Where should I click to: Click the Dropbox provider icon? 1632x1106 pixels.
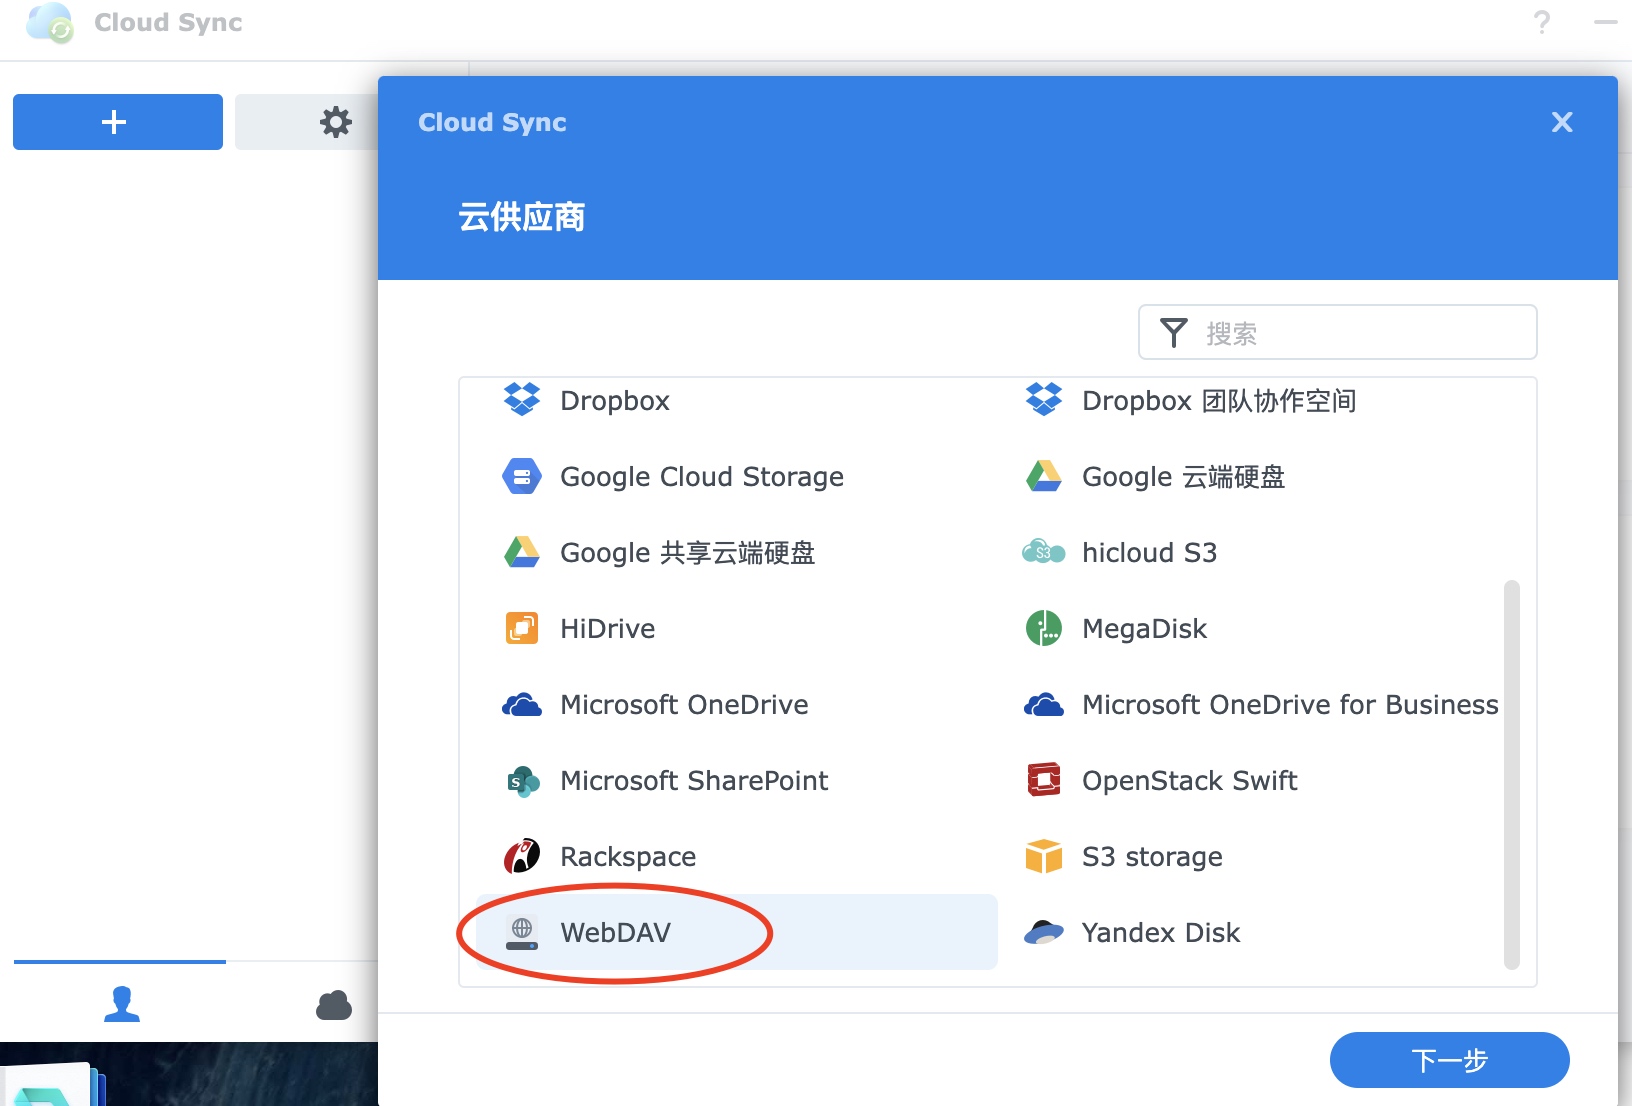[x=522, y=400]
